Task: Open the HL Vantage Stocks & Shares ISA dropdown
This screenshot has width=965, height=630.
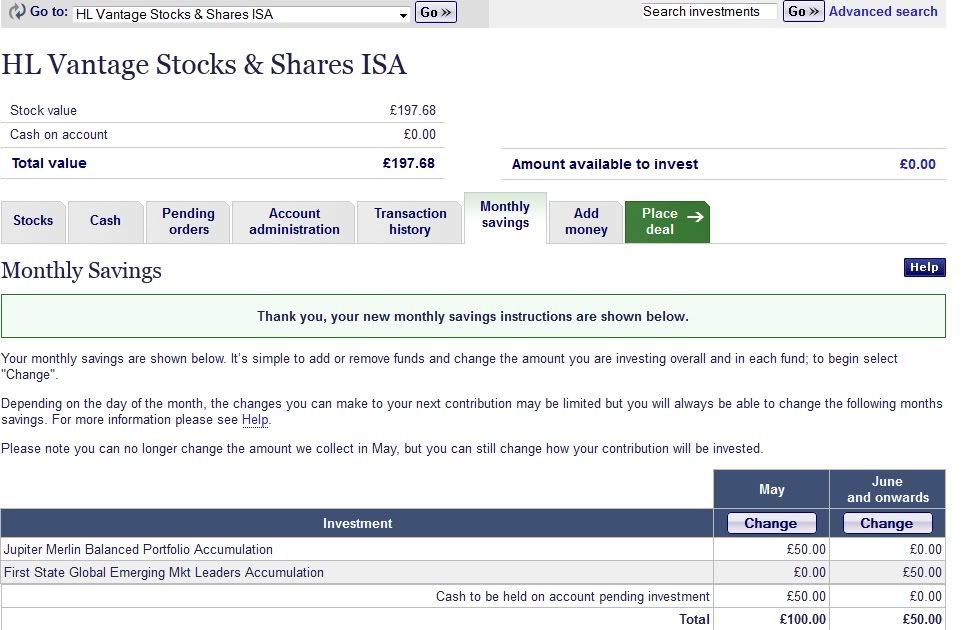Action: (x=241, y=14)
